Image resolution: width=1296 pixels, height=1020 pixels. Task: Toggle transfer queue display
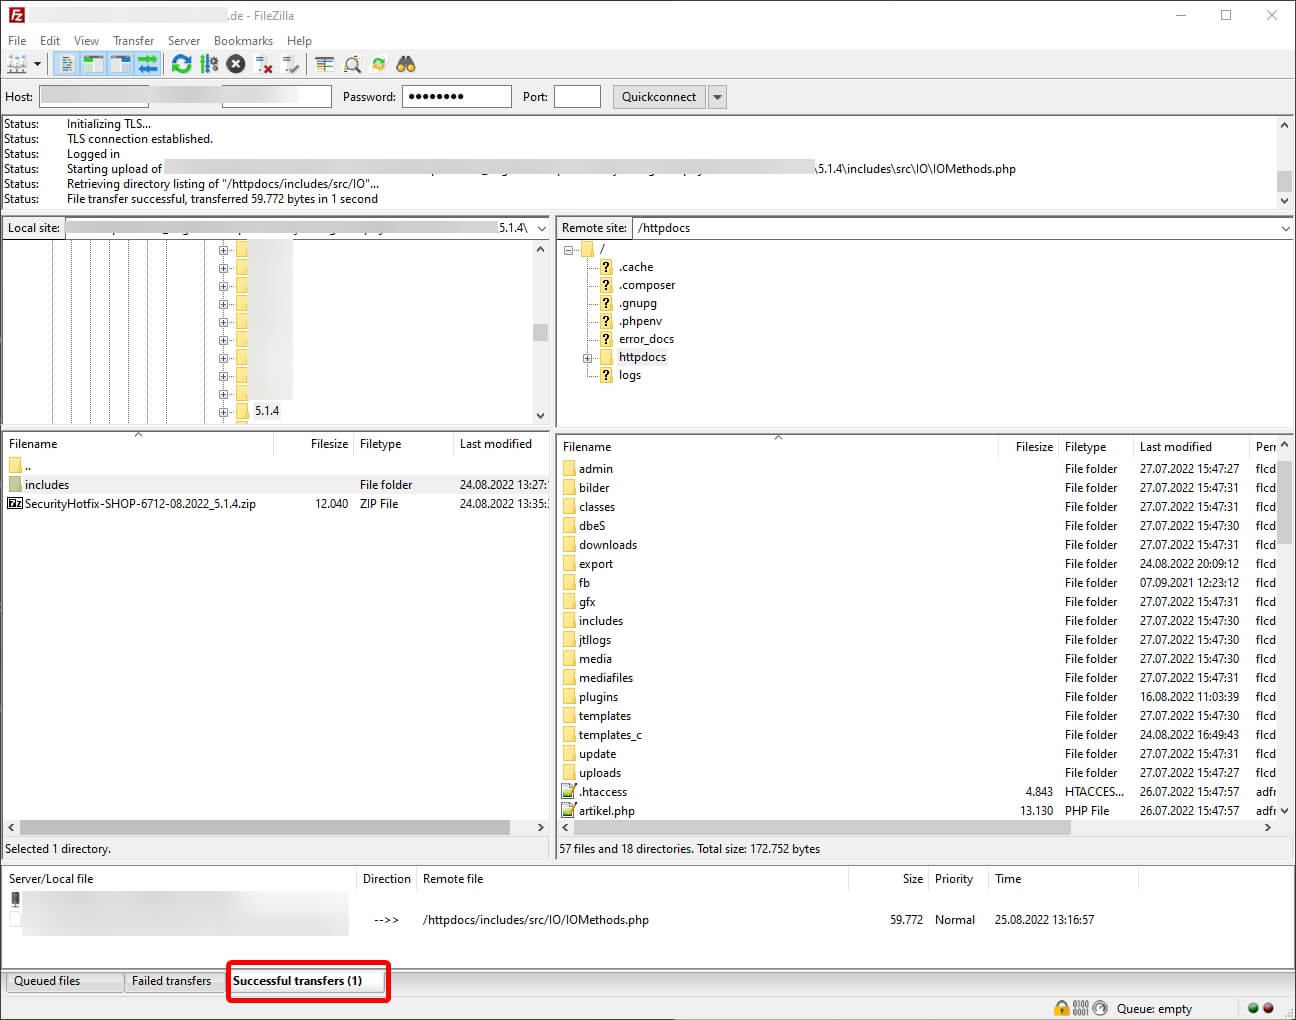pos(148,64)
